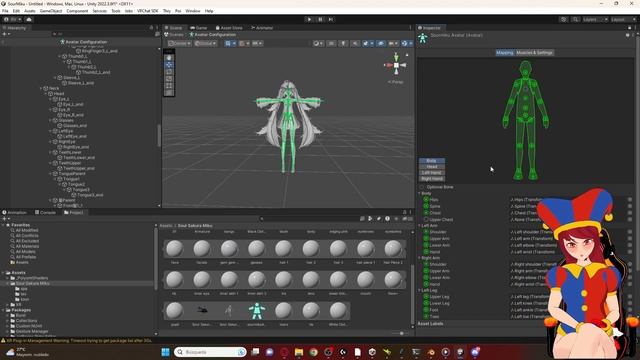Open the cloud services icon in top toolbar
Image resolution: width=640 pixels, height=360 pixels.
click(29, 19)
